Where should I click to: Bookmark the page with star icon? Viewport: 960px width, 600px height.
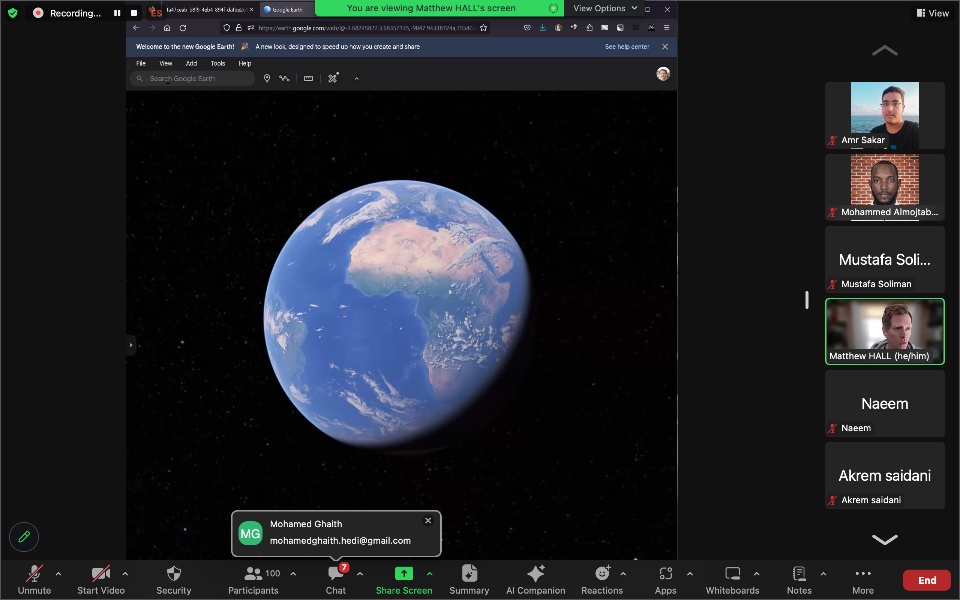[x=484, y=28]
